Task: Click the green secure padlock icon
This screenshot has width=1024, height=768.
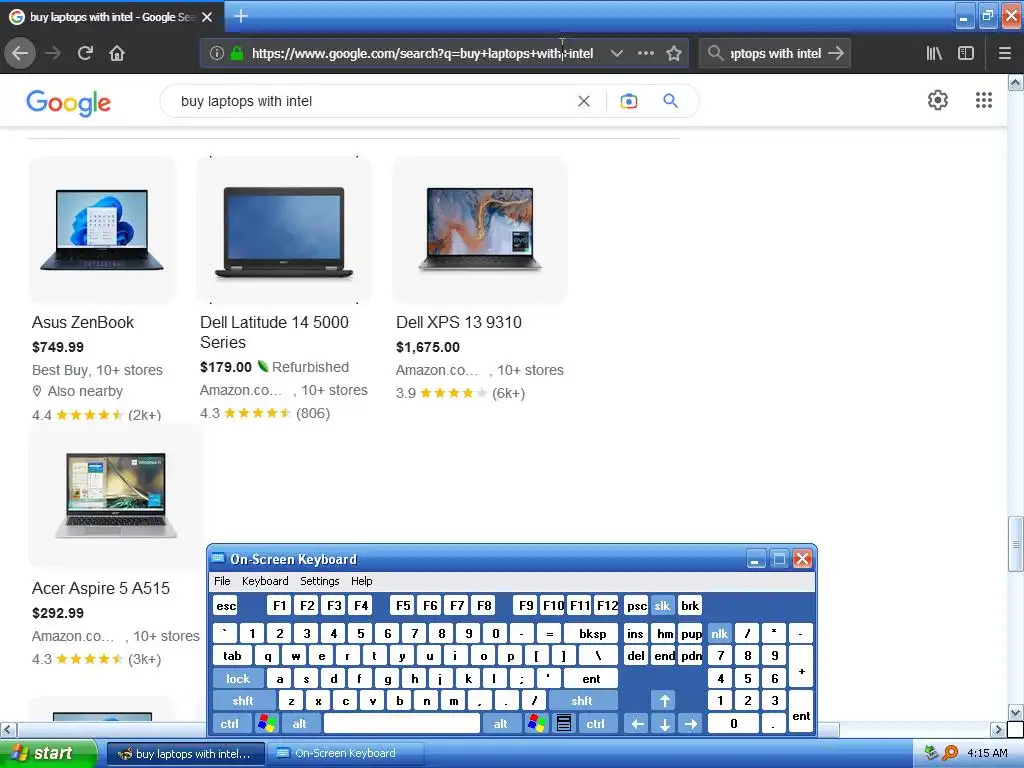Action: (x=237, y=53)
